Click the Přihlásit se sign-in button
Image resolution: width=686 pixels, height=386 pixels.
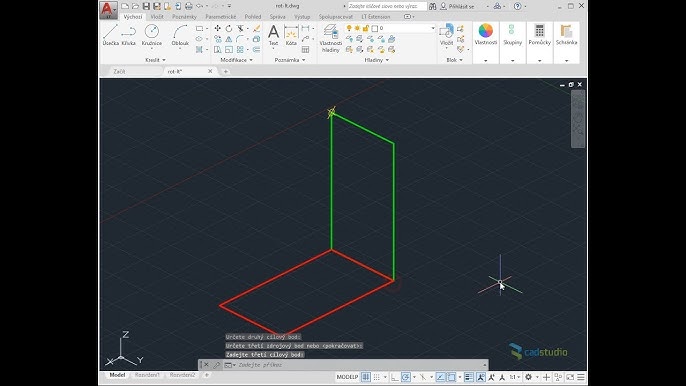457,6
